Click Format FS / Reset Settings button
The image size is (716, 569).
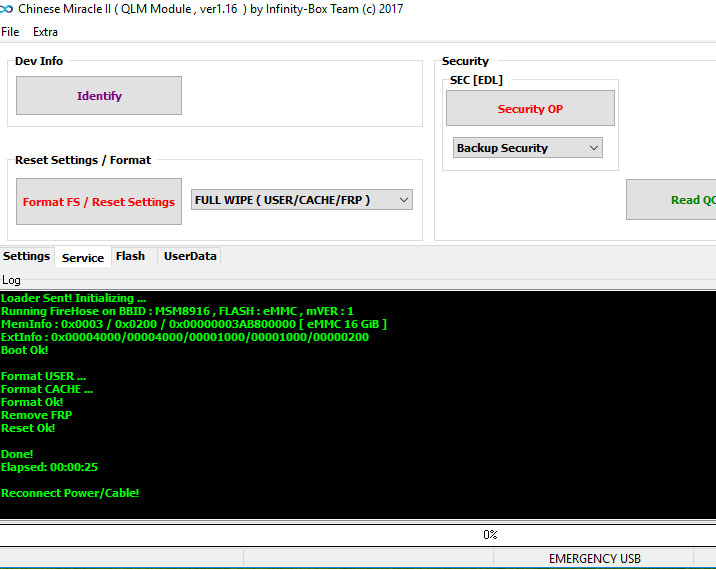click(x=99, y=201)
